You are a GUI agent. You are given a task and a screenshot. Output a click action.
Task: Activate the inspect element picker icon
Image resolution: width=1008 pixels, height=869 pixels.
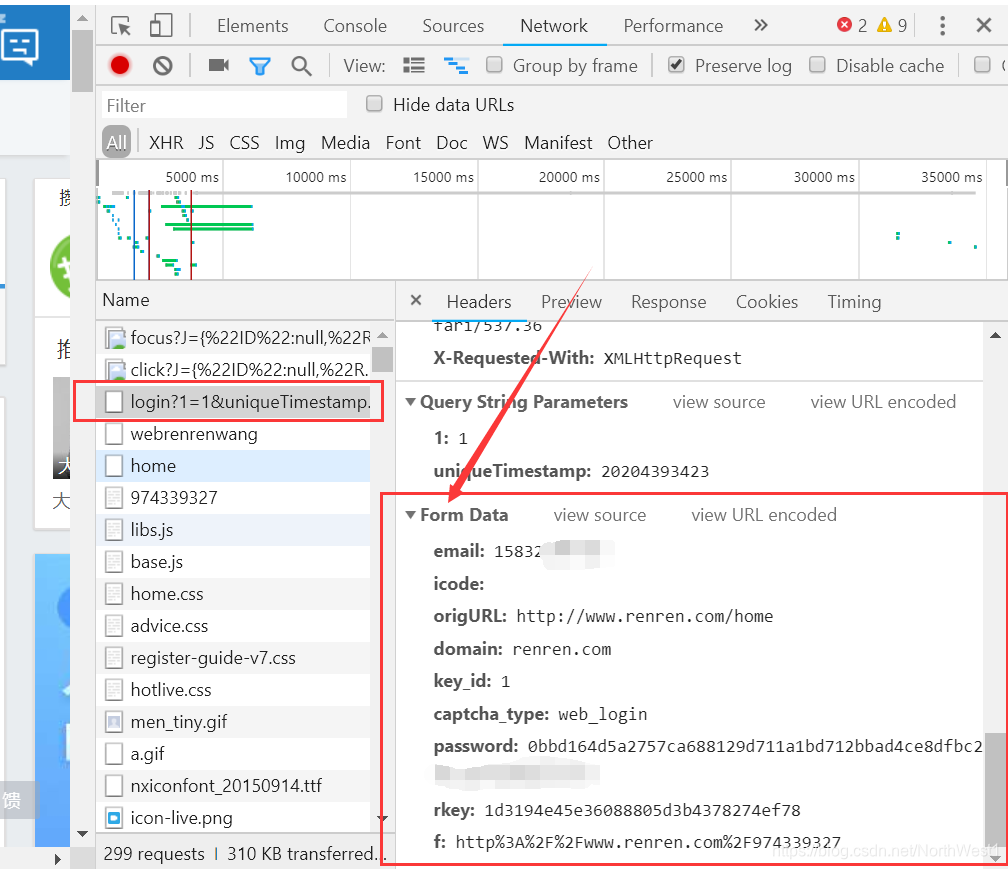point(121,26)
